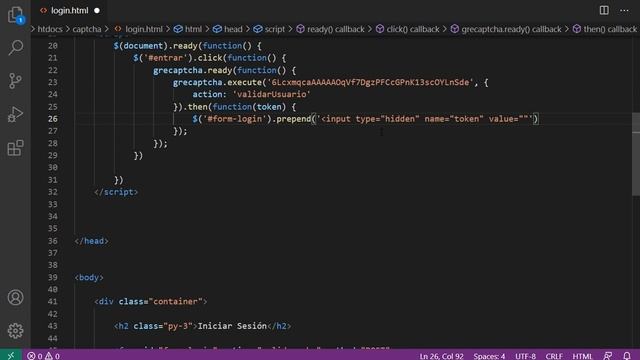This screenshot has width=640, height=360.
Task: Open the grecaptcha.ready() callback breadcrumb
Action: (x=506, y=29)
